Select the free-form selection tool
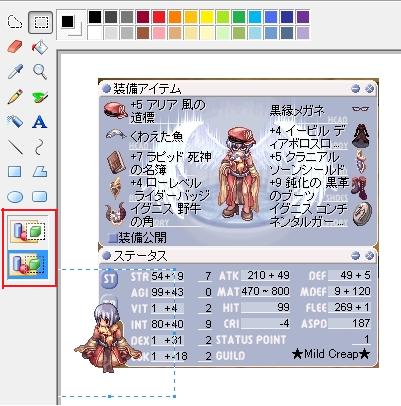 click(15, 22)
